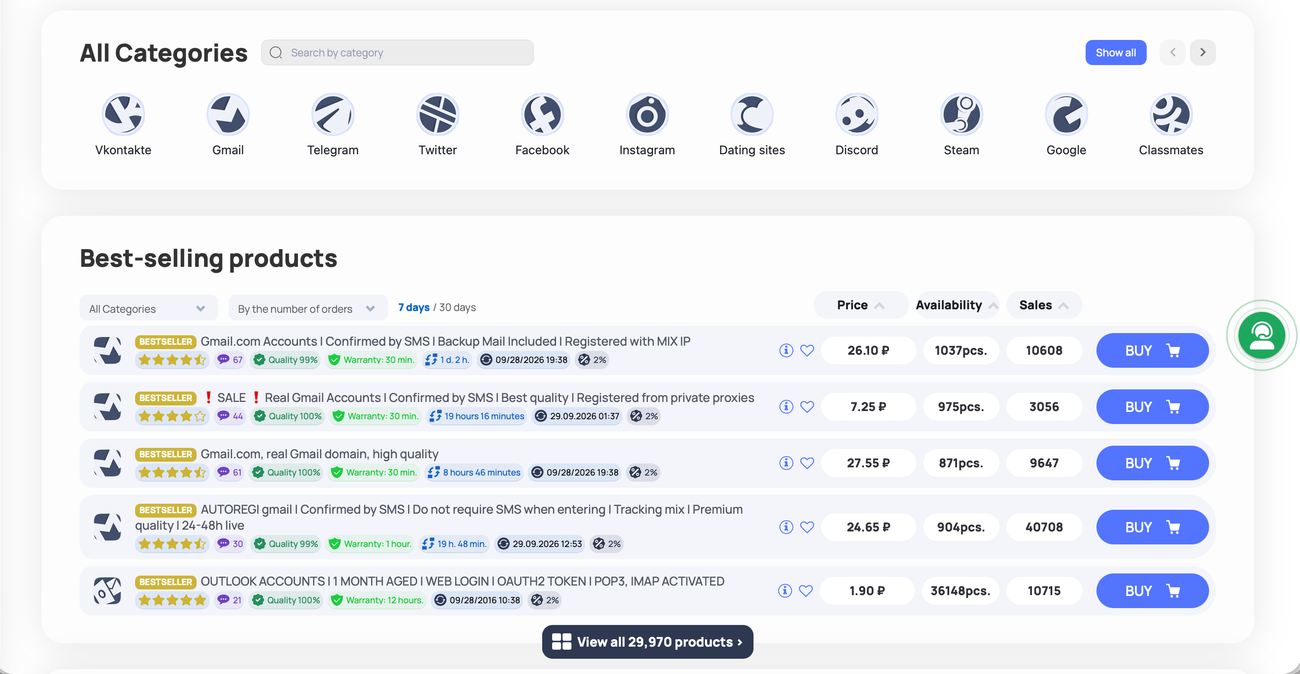1300x674 pixels.
Task: Focus the Search by category field
Action: (x=397, y=52)
